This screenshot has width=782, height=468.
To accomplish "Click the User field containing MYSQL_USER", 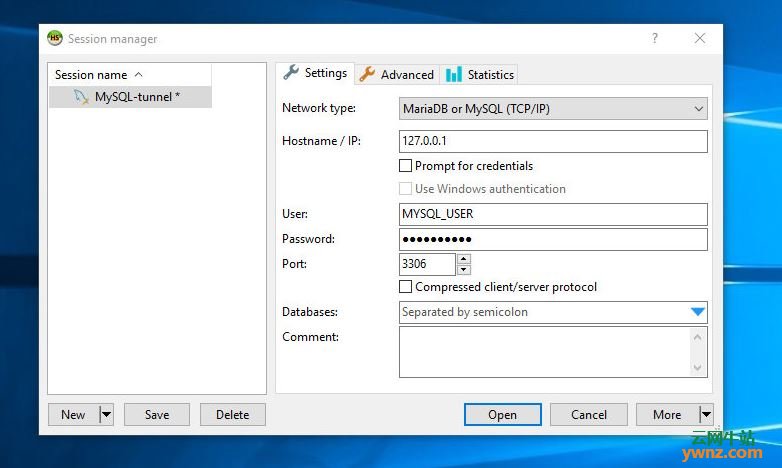I will pyautogui.click(x=553, y=214).
